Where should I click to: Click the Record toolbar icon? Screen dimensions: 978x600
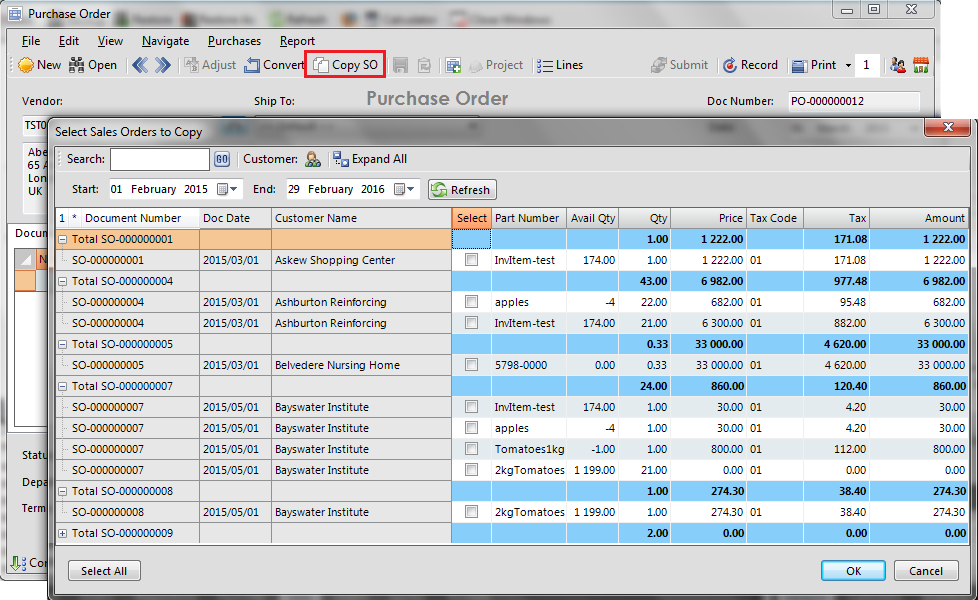(729, 65)
